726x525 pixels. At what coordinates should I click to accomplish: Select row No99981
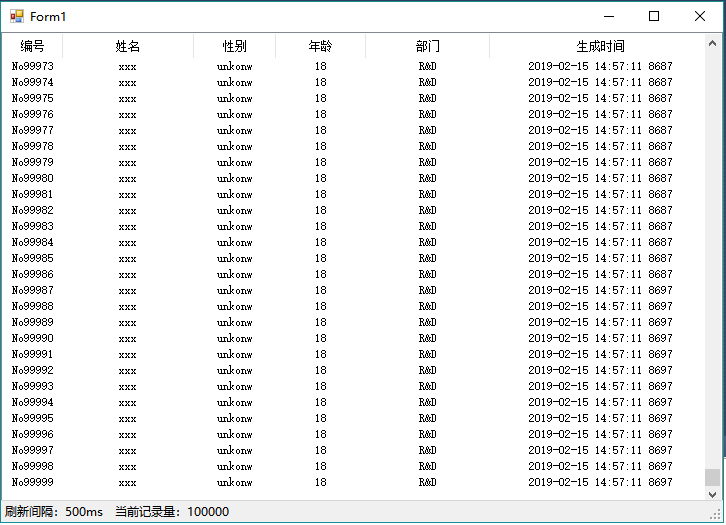(x=353, y=194)
